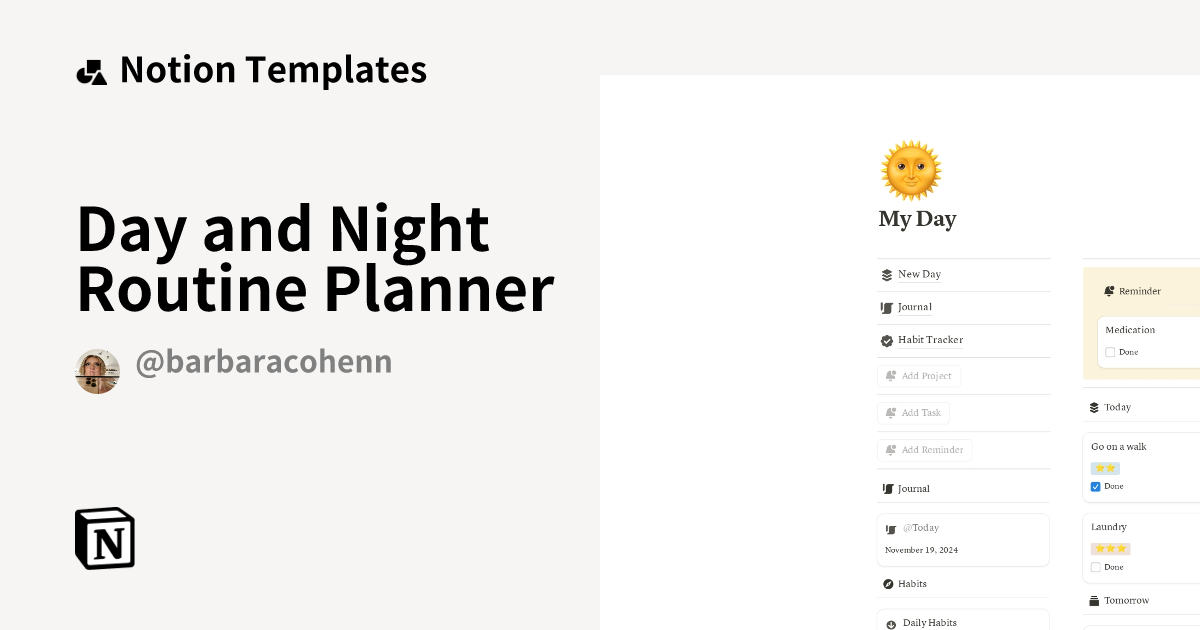Mark the Laundry task as Done
Screen dimensions: 1200x630
point(1095,567)
